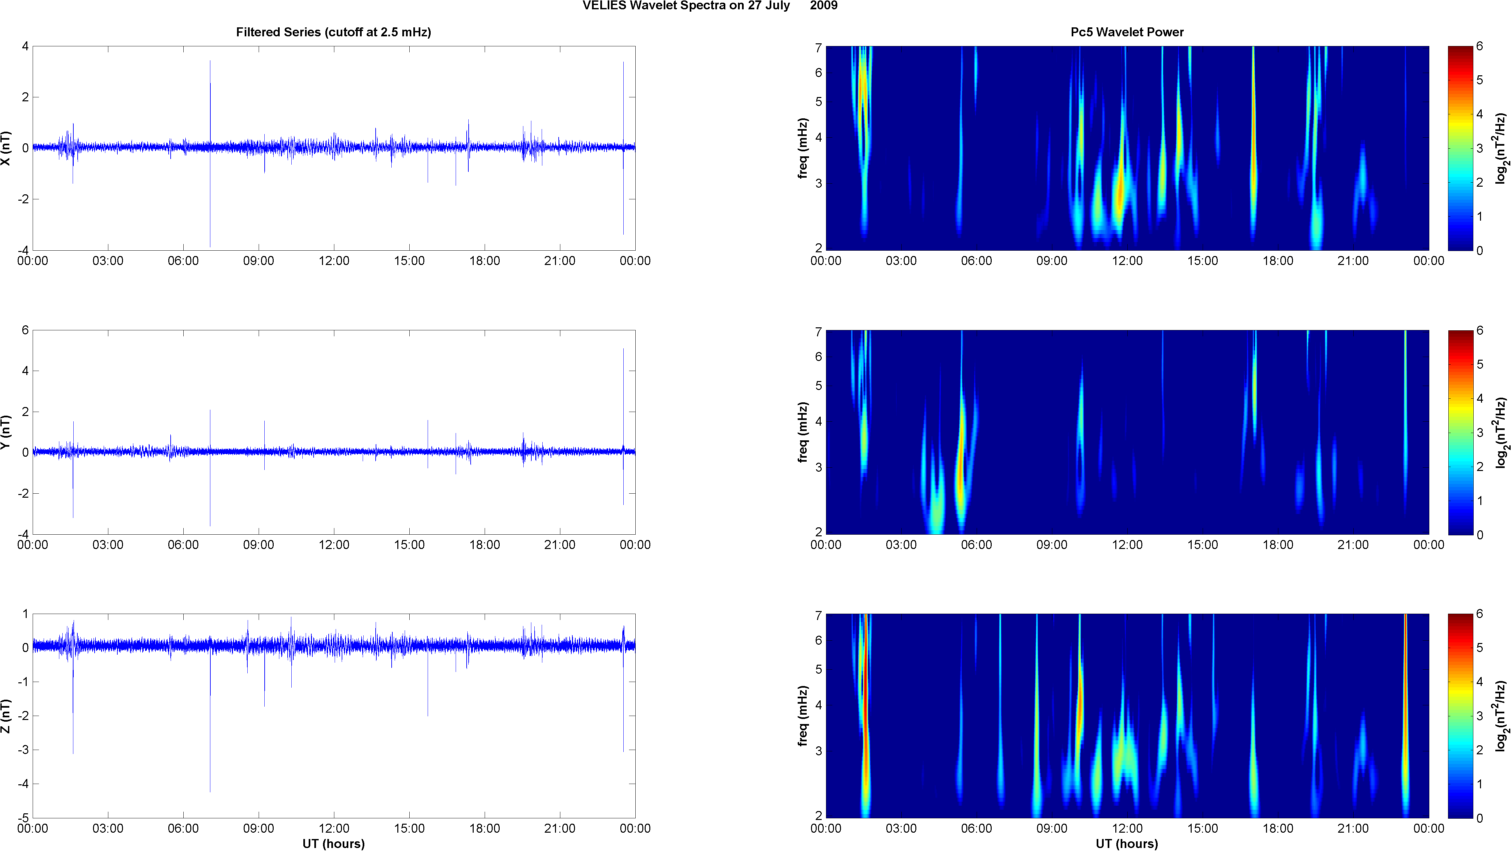Click the '06:00' tick of the Y time series
The height and width of the screenshot is (851, 1511).
coord(183,545)
